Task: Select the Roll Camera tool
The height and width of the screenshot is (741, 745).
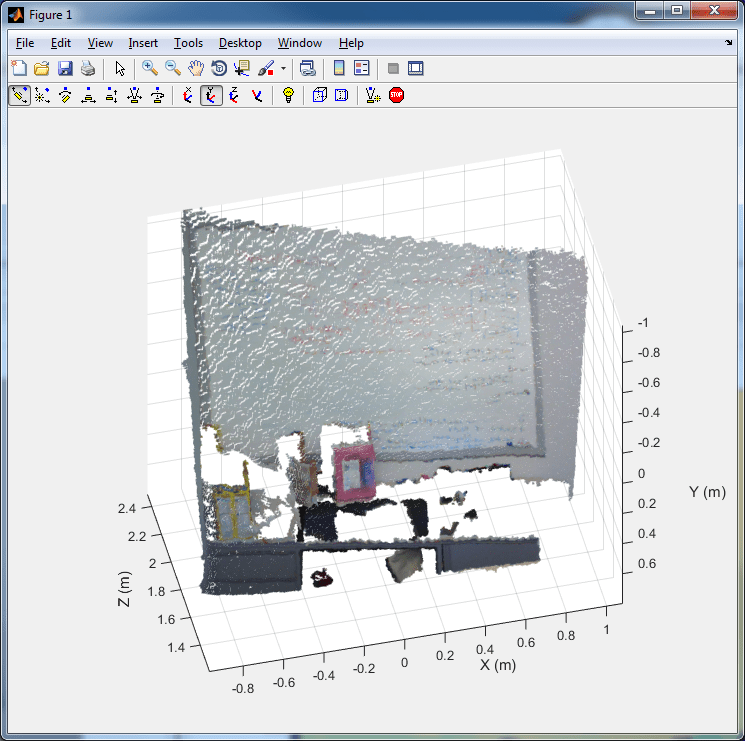Action: [157, 95]
